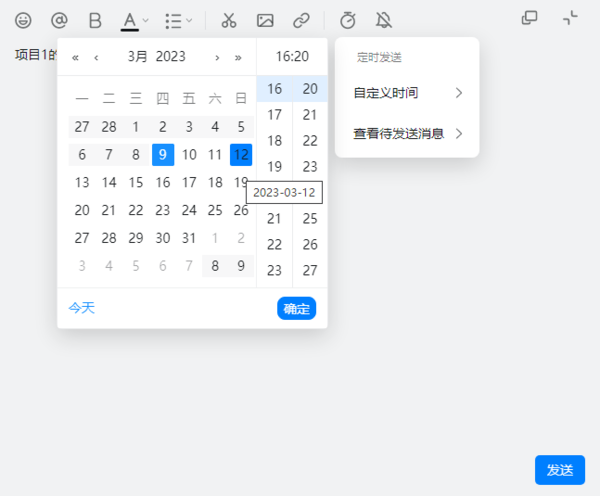The image size is (600, 496).
Task: Insert a hyperlink with link icon
Action: (301, 20)
